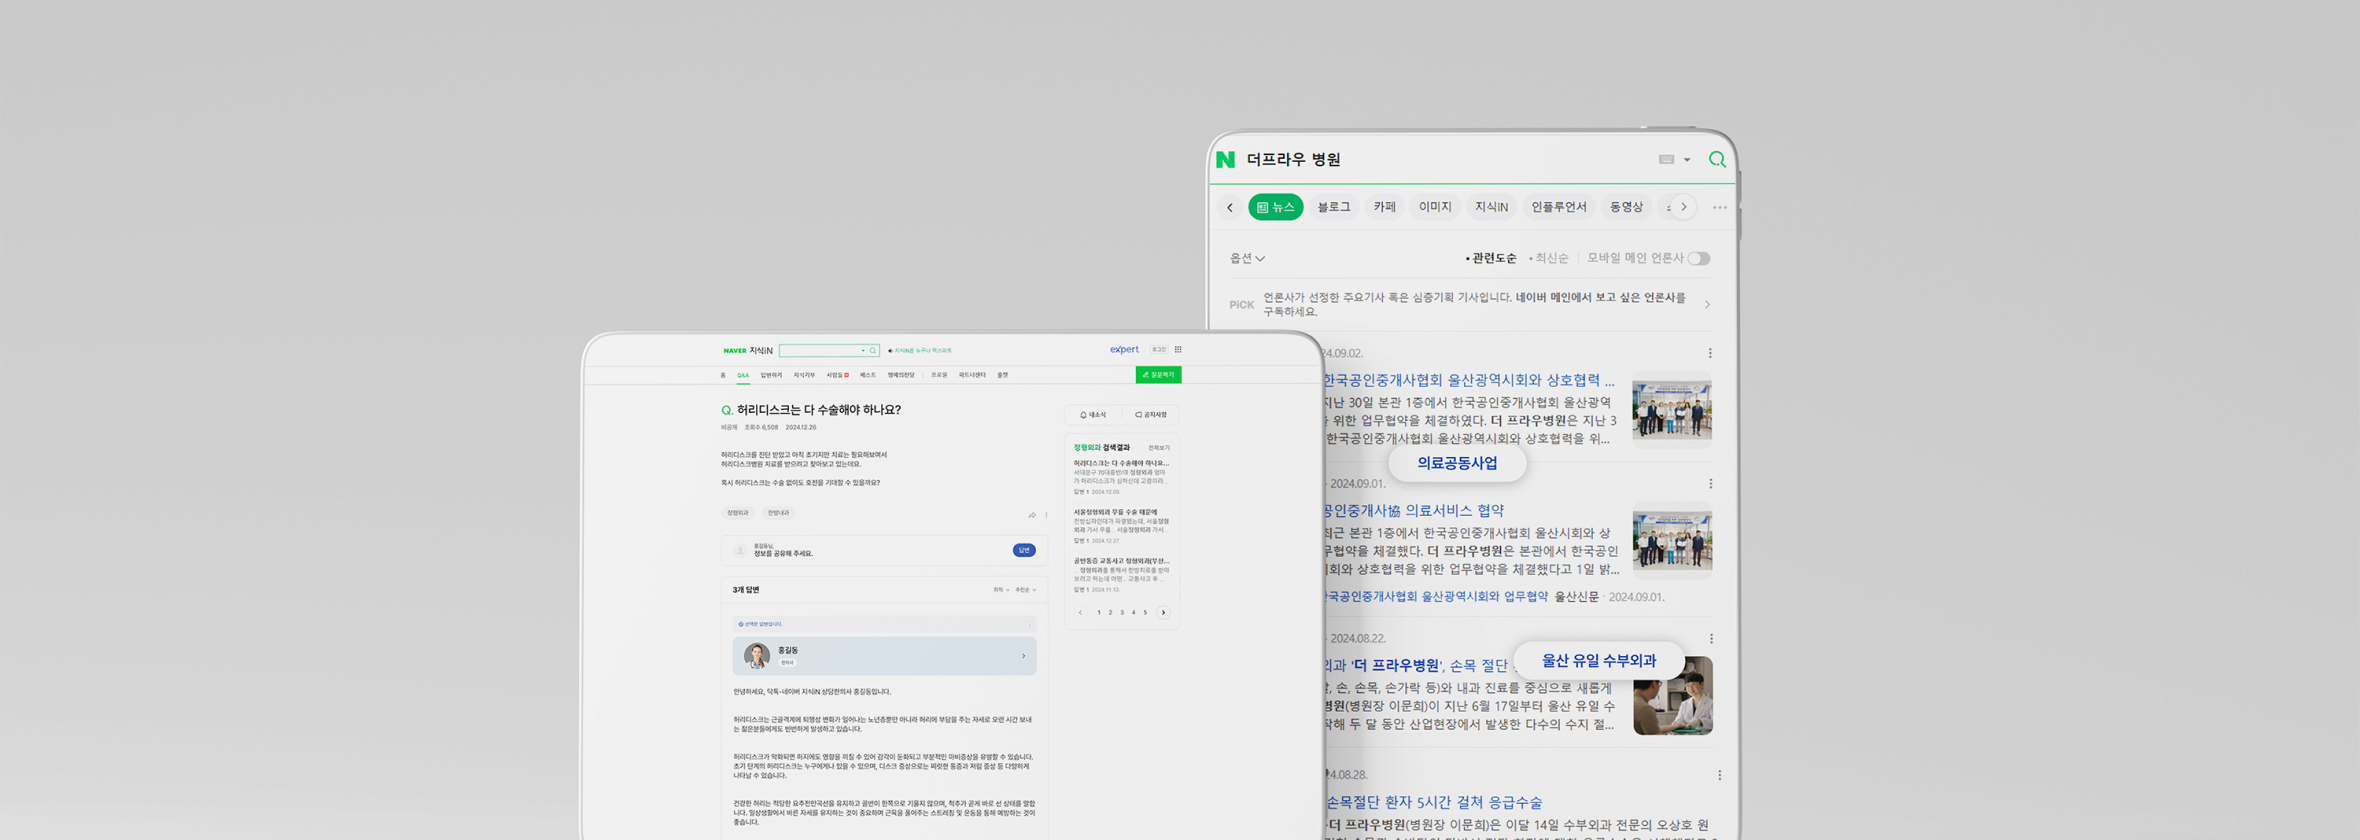Open the three-dot menu beside the category tabs
Screen dimensions: 2360x840
(1719, 208)
